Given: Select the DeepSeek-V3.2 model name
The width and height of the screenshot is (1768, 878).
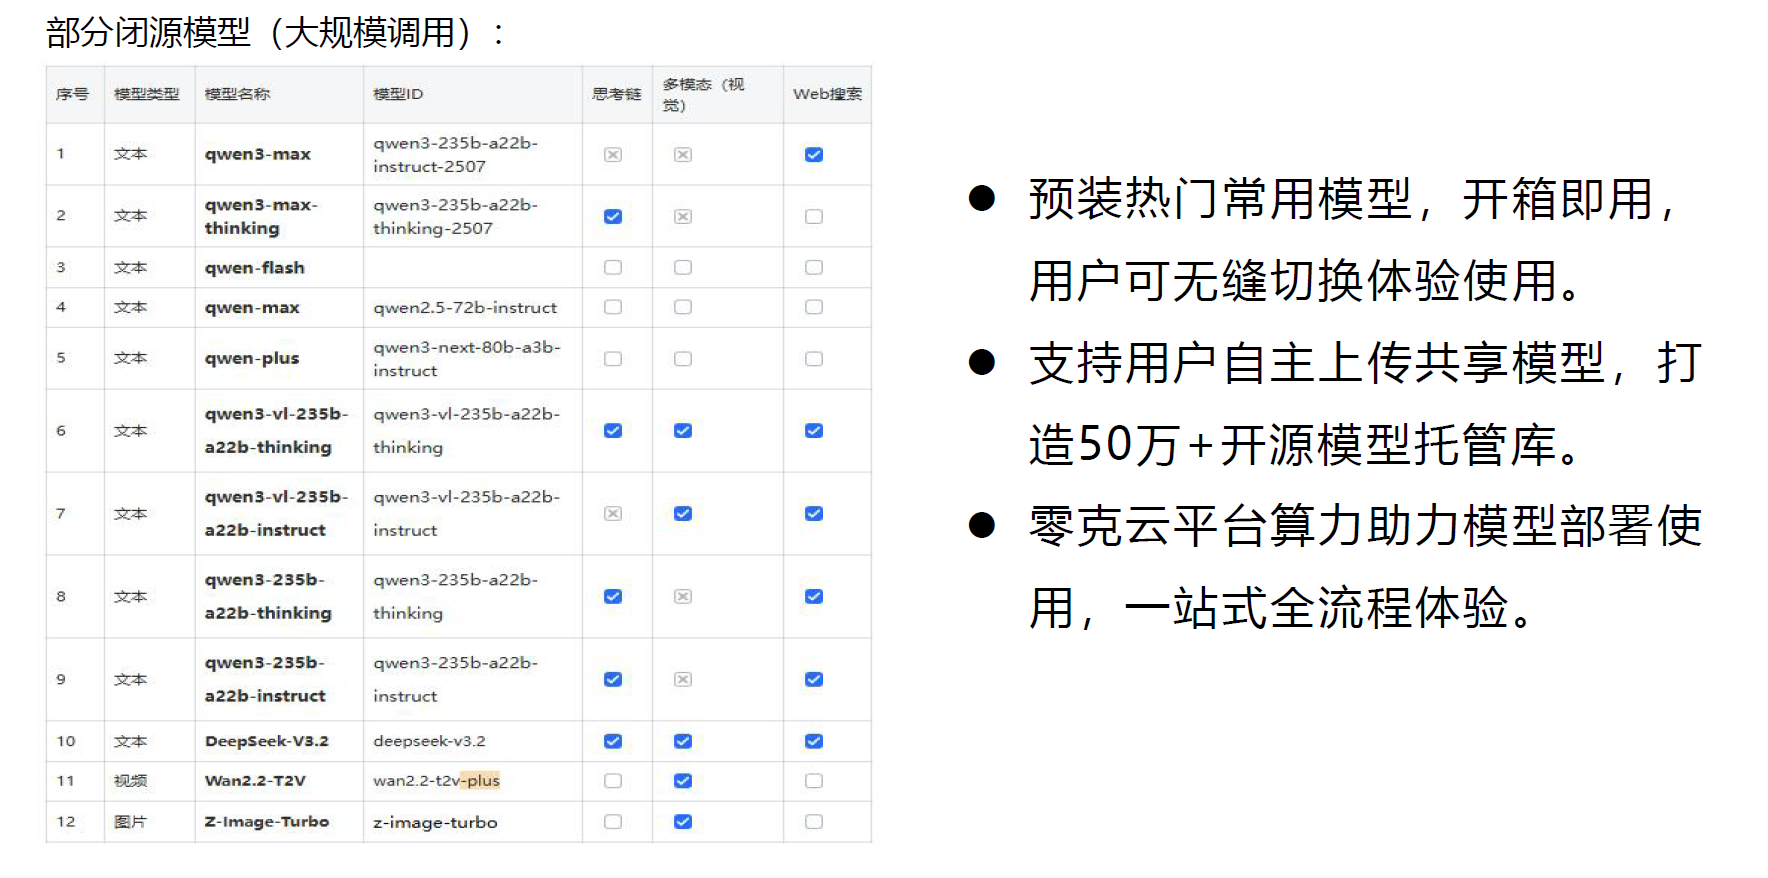Looking at the screenshot, I should click(x=267, y=741).
